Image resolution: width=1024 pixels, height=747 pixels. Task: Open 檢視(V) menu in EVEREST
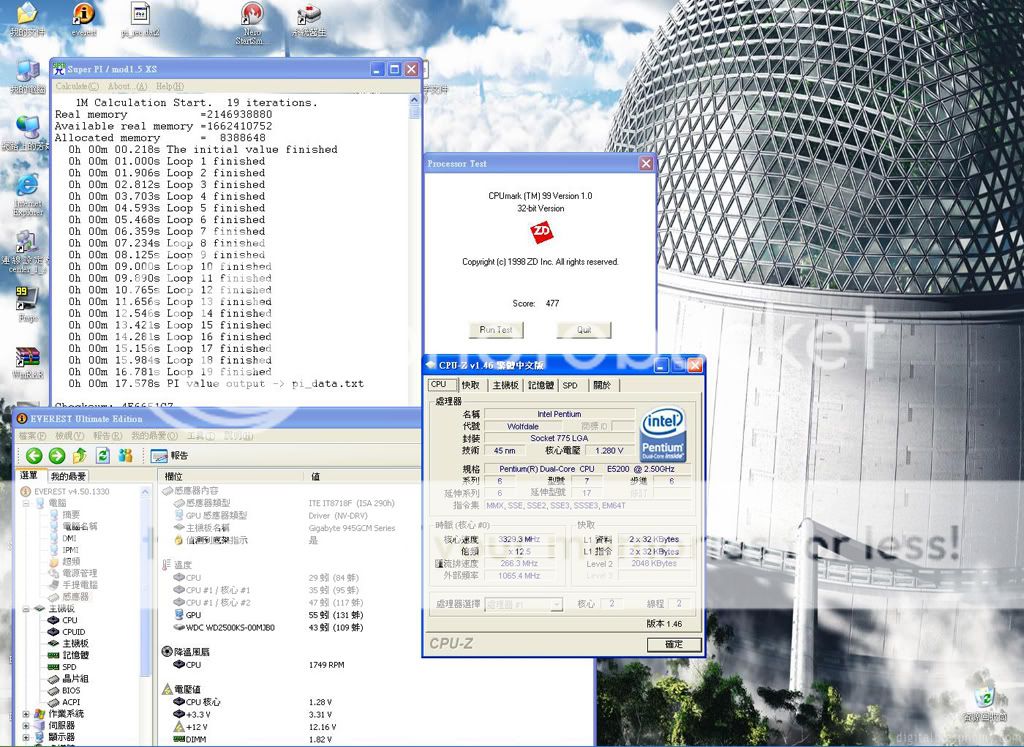69,436
